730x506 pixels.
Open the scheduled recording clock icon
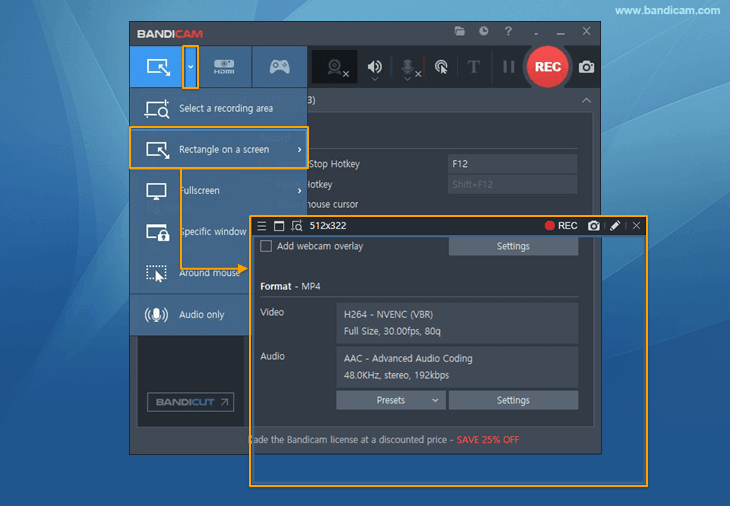click(484, 31)
